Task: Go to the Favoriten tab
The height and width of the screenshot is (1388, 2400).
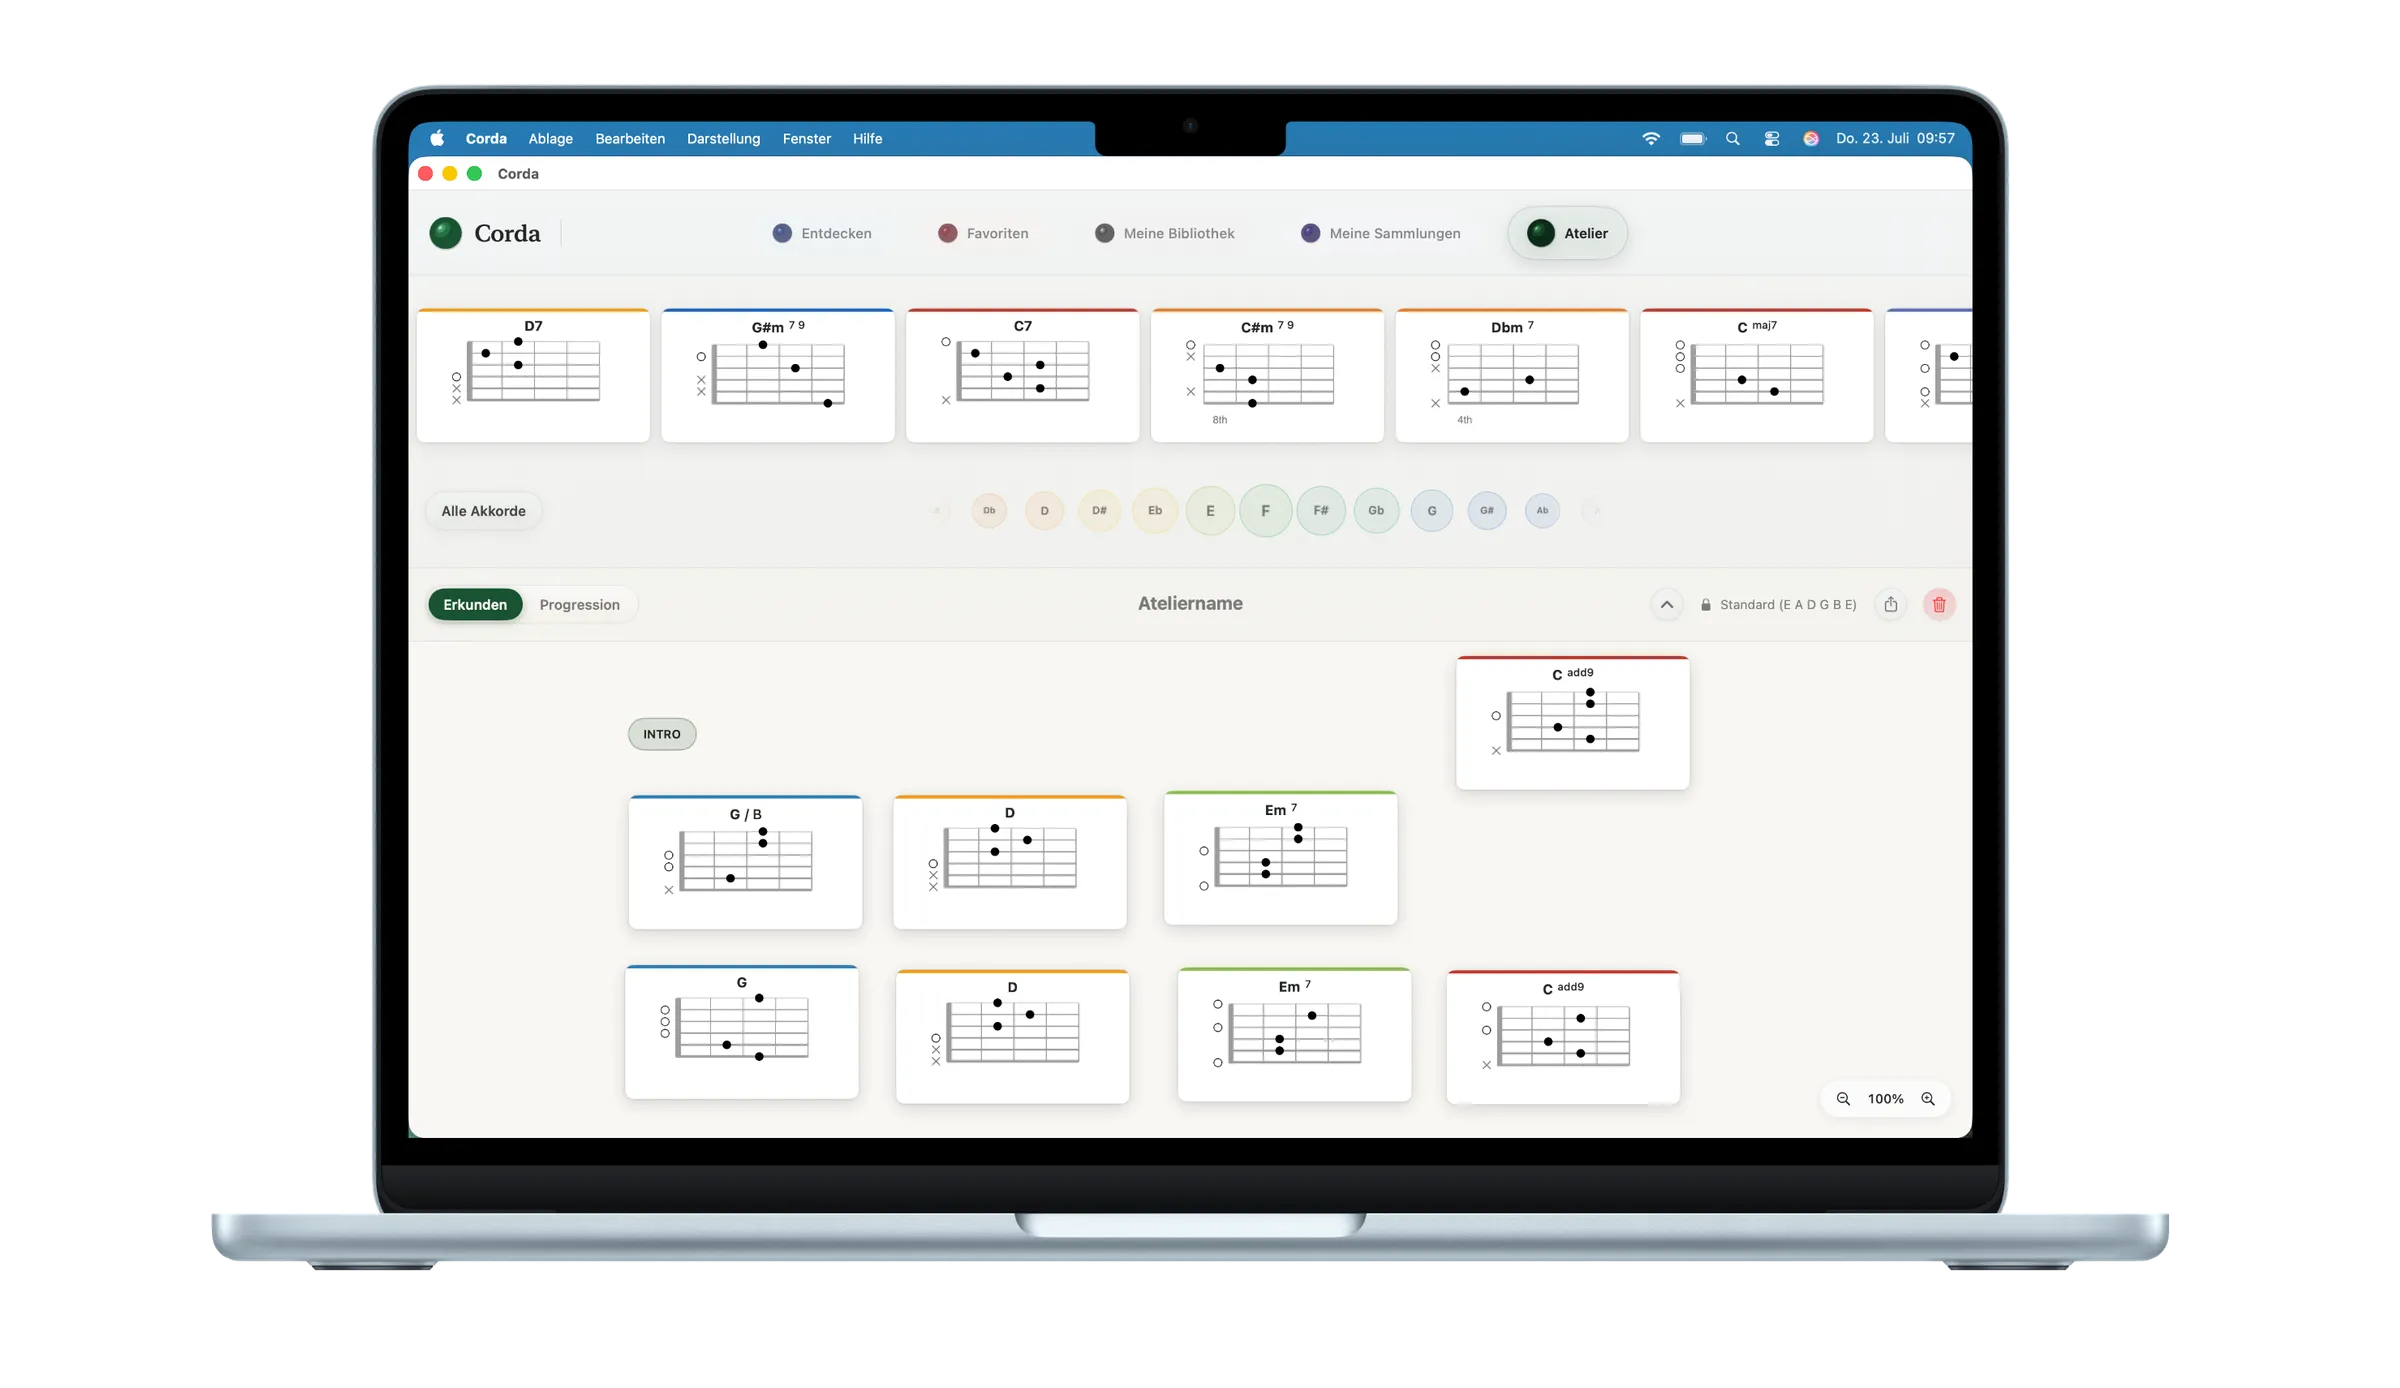Action: pos(983,233)
